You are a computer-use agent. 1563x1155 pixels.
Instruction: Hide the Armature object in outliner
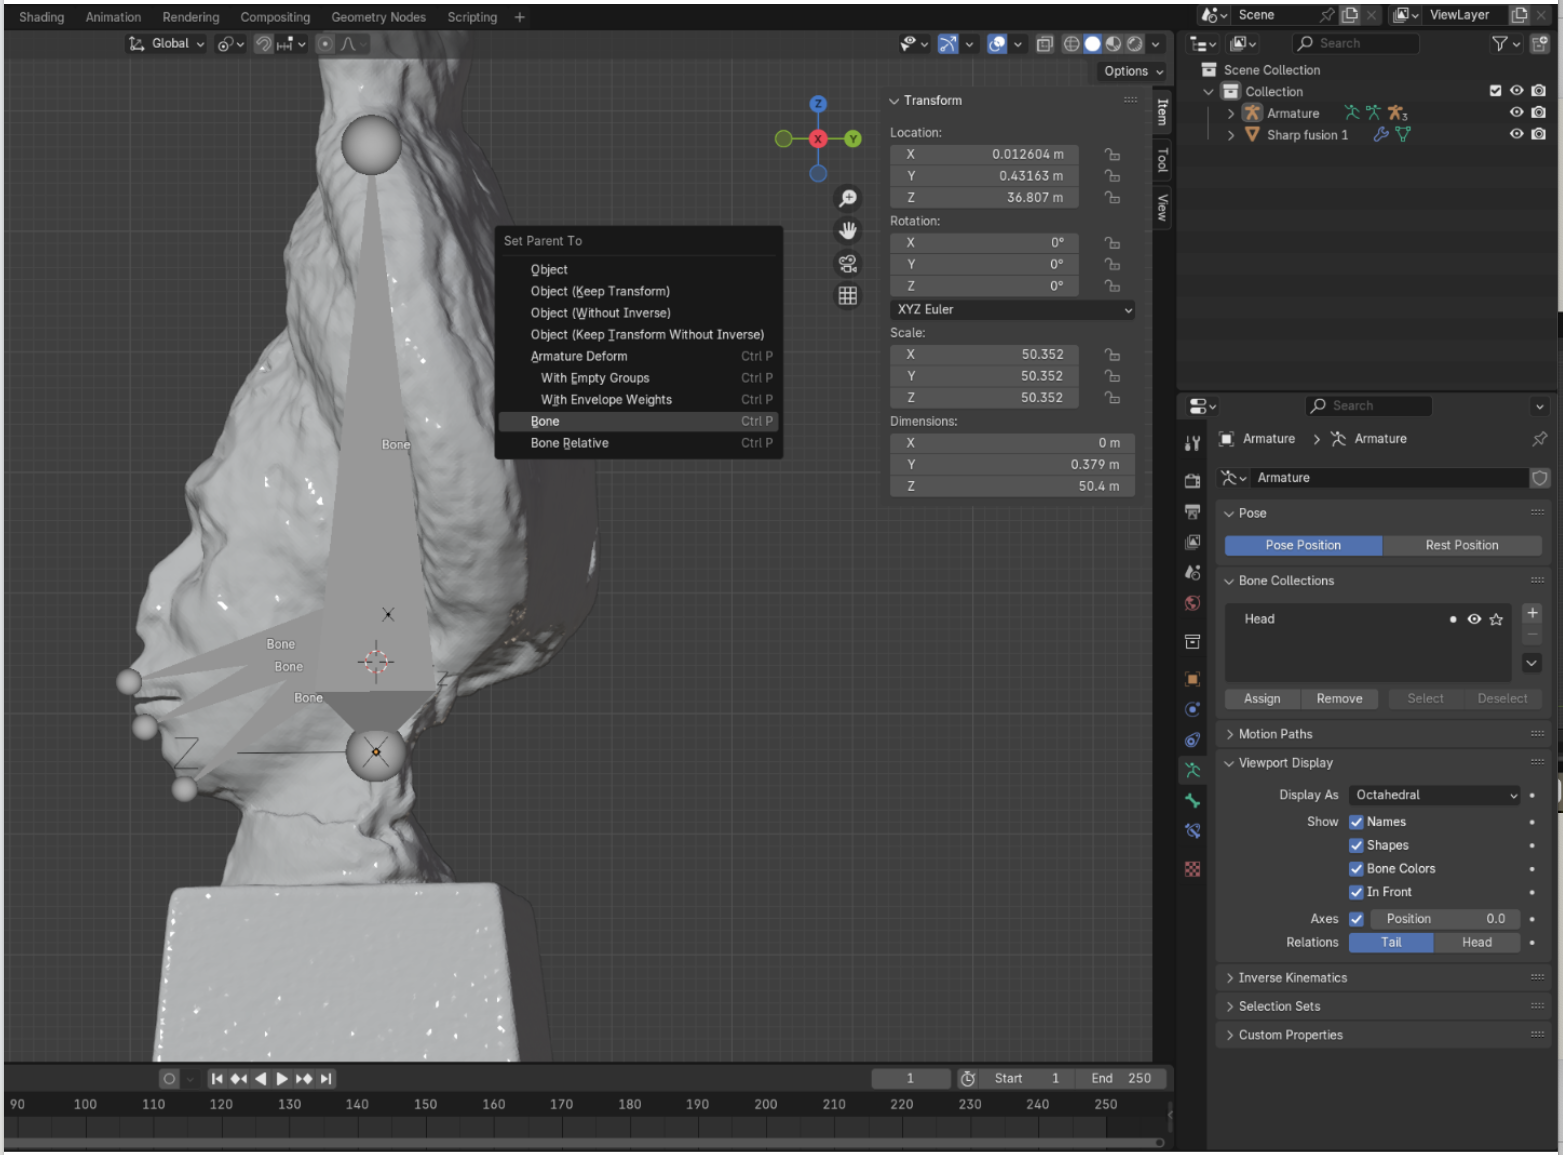[x=1516, y=113]
